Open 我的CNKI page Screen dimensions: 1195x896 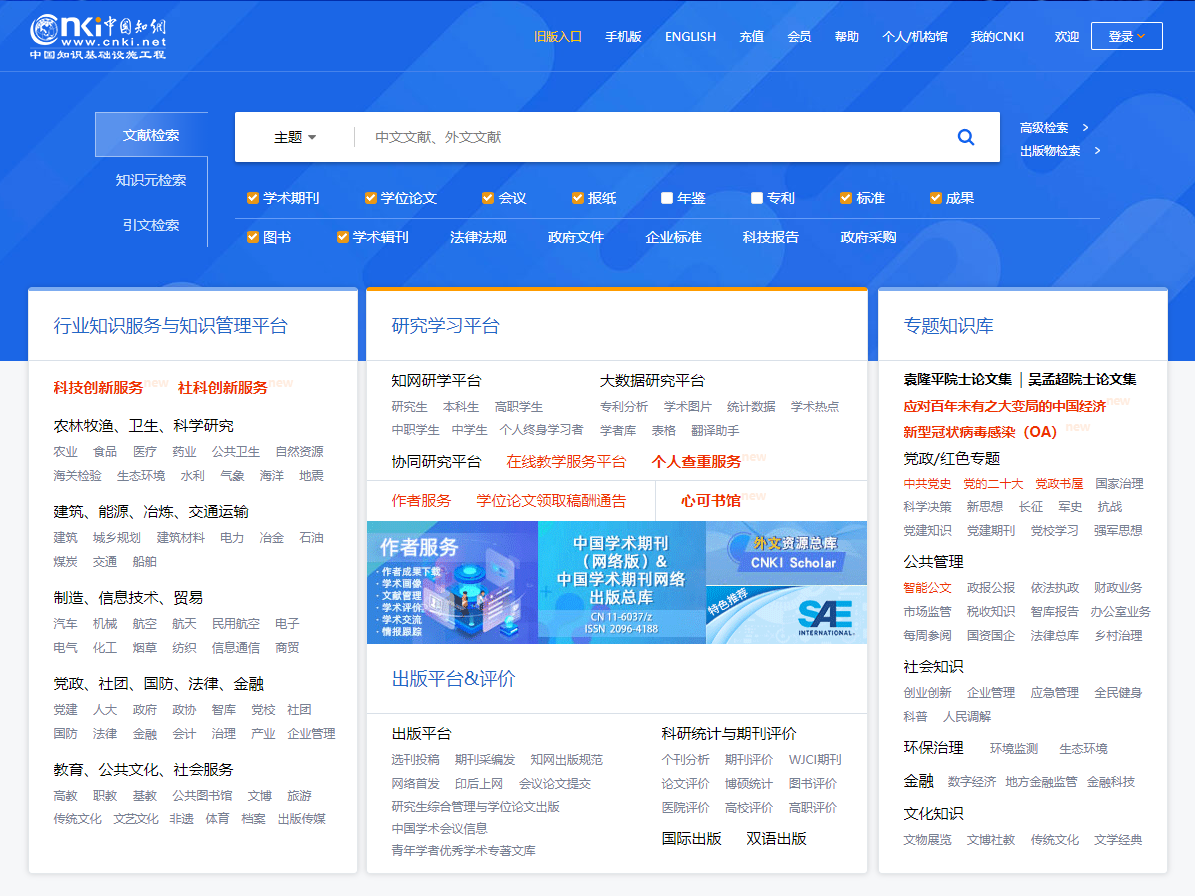point(997,37)
